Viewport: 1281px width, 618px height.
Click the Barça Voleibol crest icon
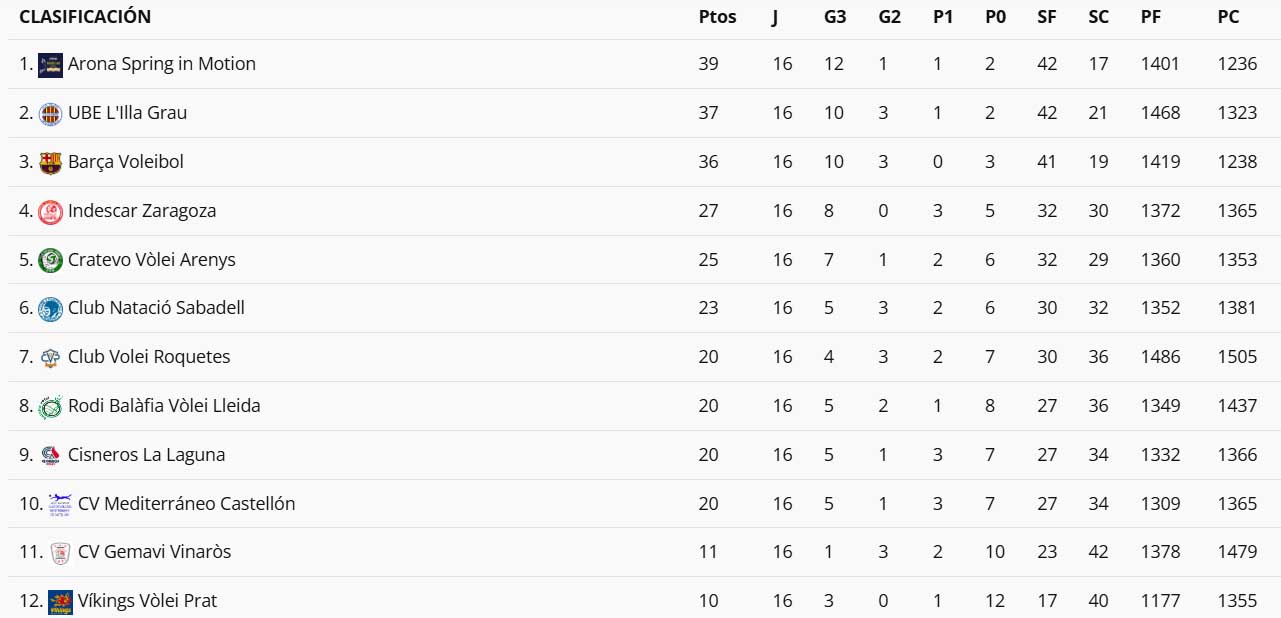pyautogui.click(x=50, y=162)
